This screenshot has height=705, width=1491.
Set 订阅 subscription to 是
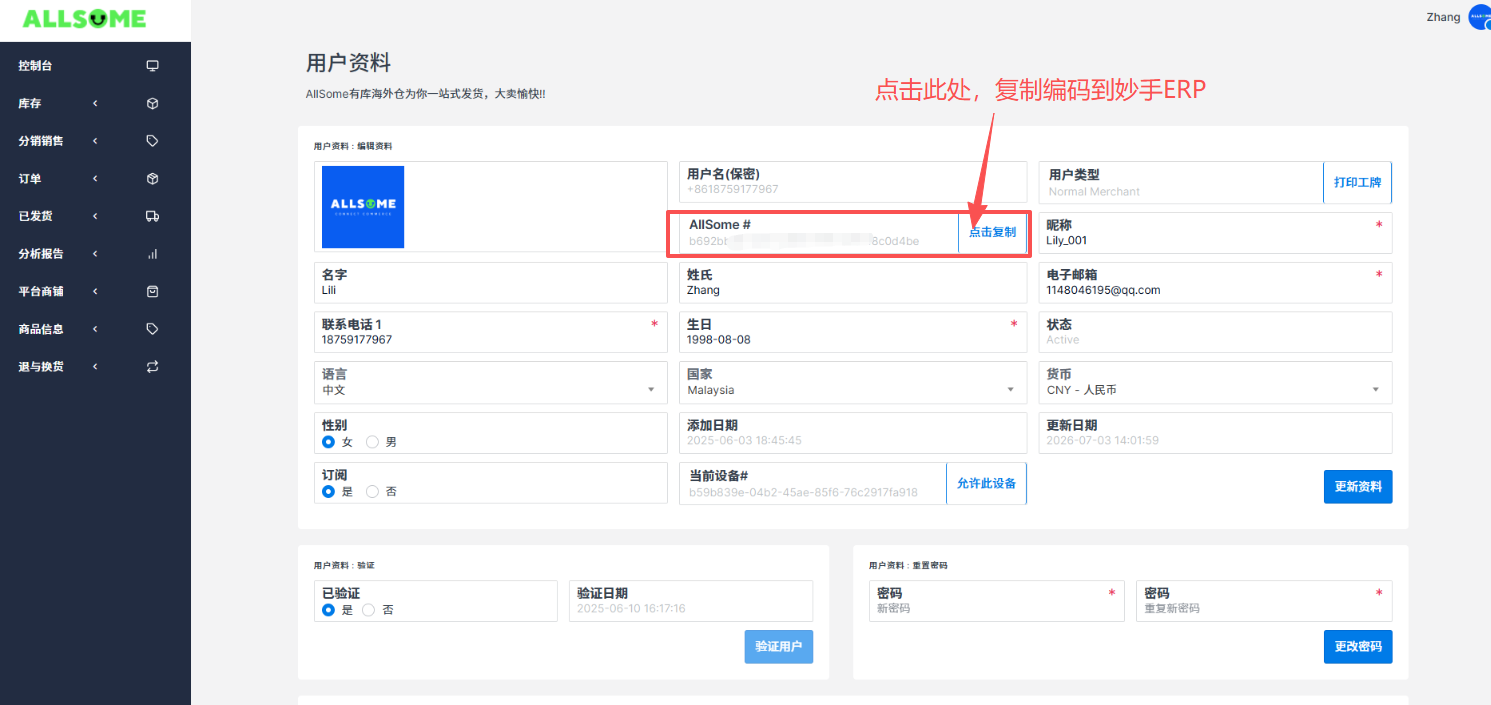(328, 491)
